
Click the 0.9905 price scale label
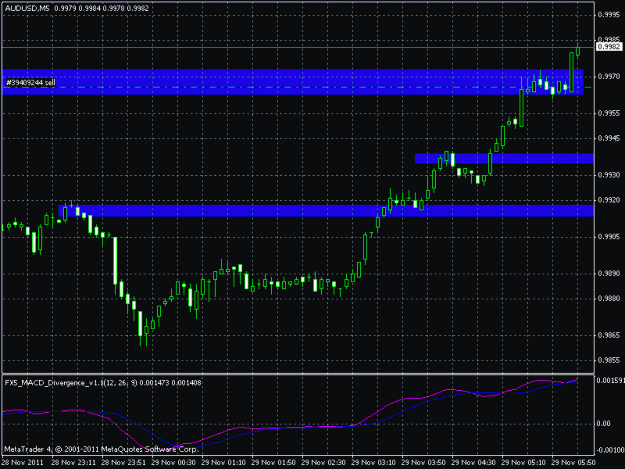609,237
